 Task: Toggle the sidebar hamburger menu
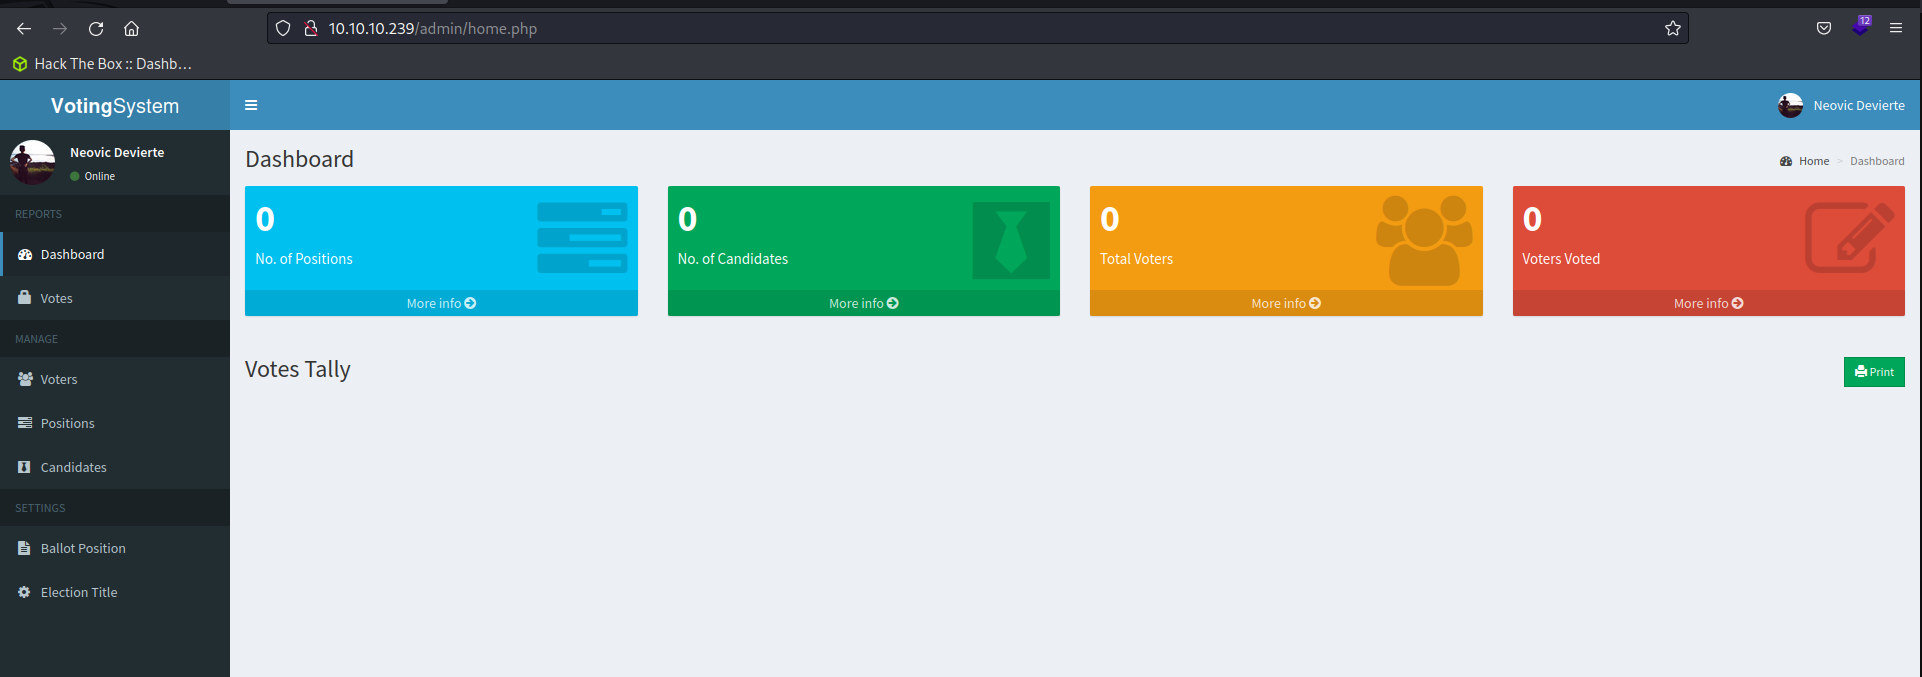(x=251, y=105)
